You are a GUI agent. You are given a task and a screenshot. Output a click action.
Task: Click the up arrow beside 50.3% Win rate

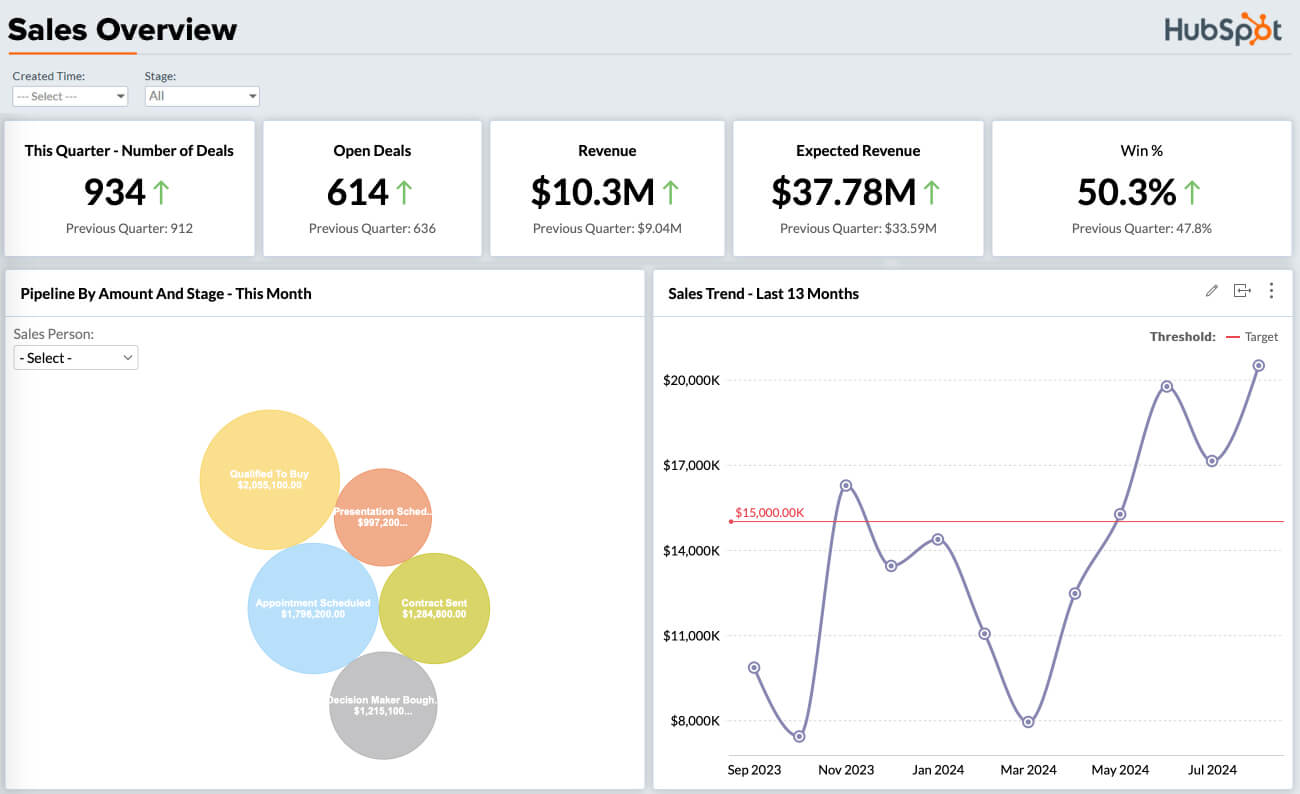(1192, 191)
